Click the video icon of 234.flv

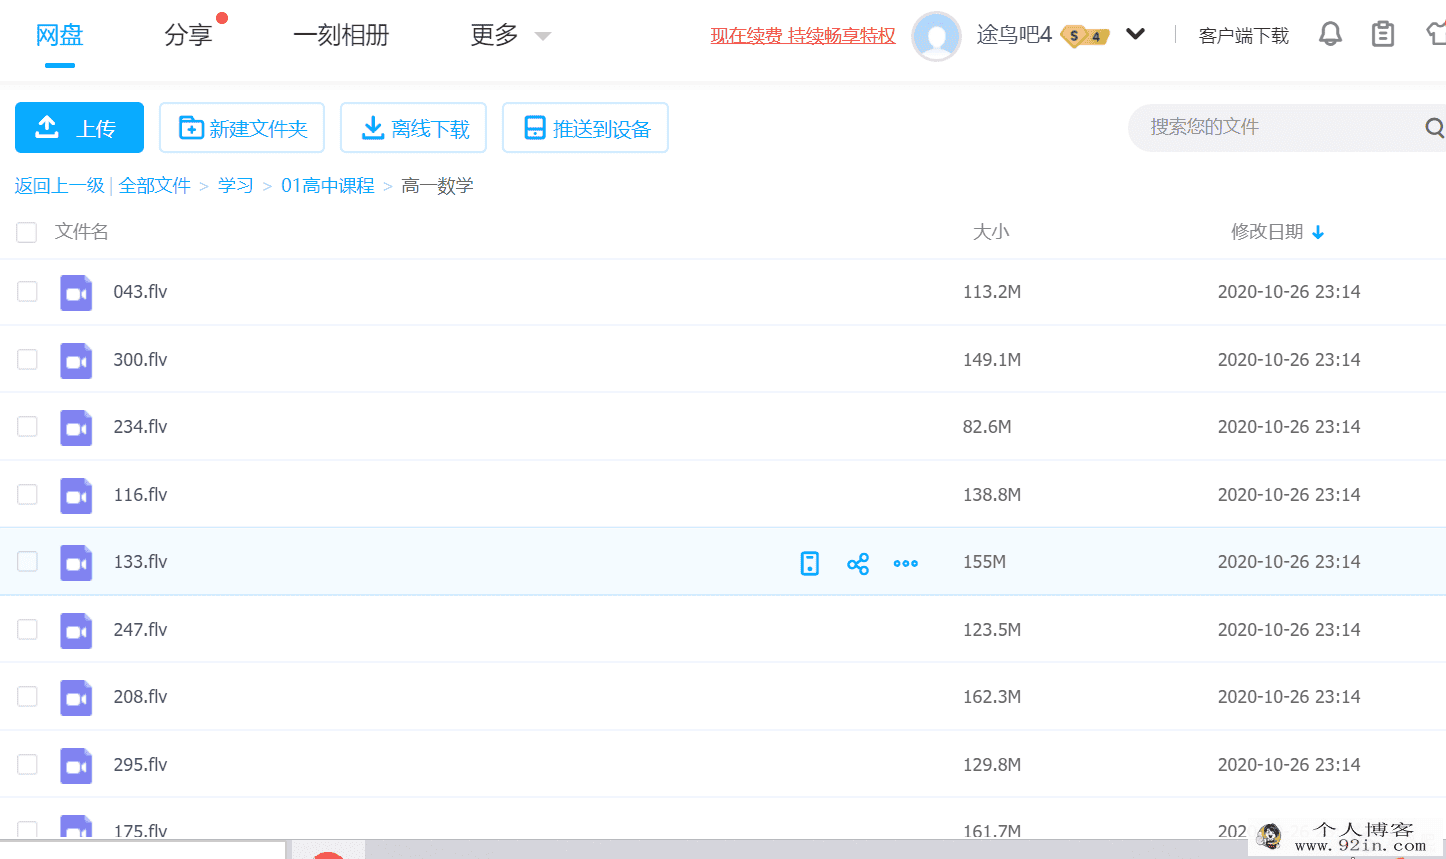76,428
